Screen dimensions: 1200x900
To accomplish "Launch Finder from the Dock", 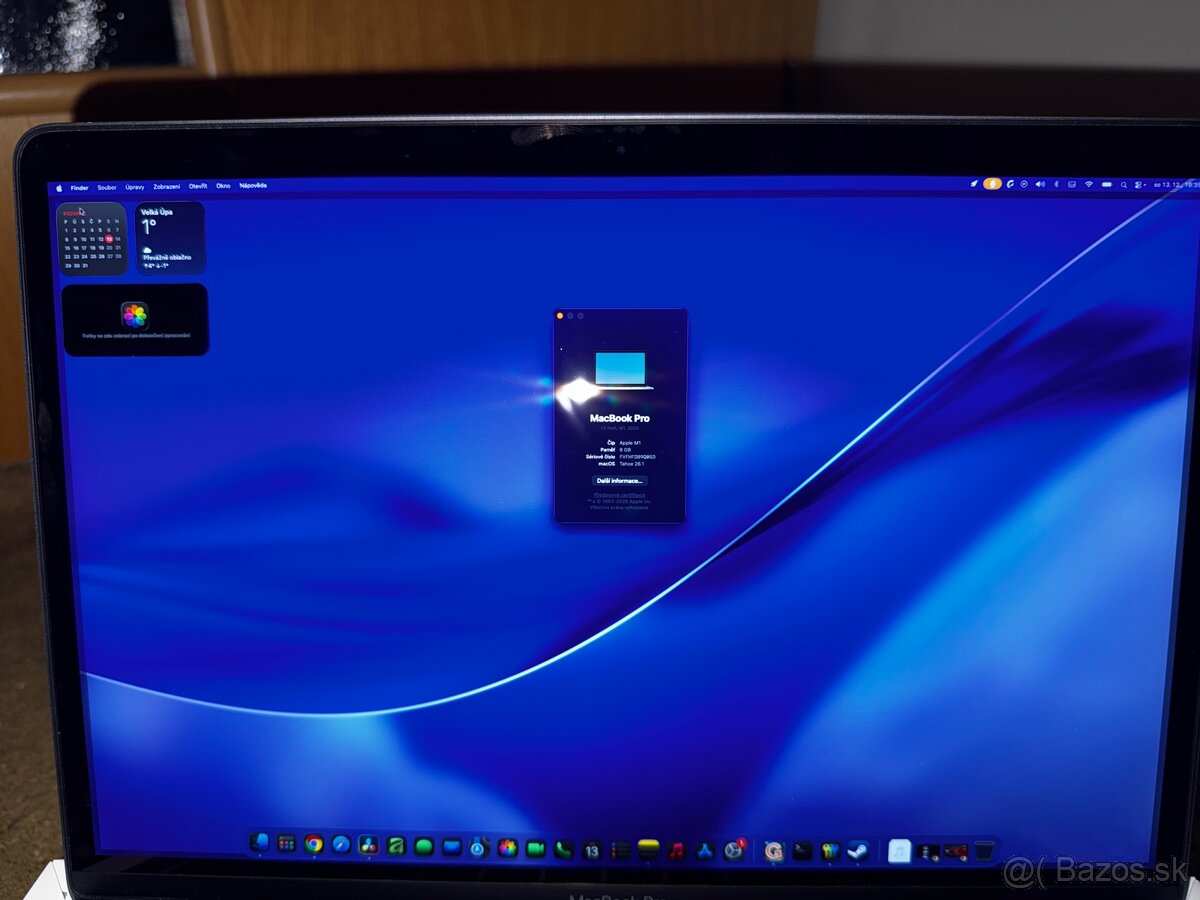I will pos(260,843).
